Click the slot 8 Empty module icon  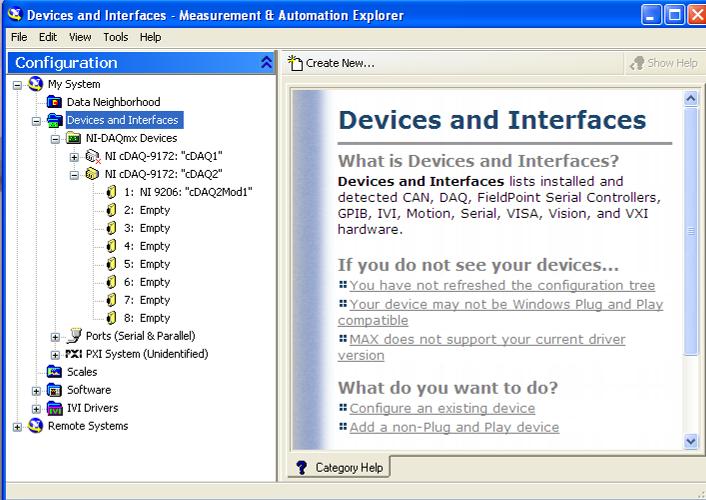(111, 318)
